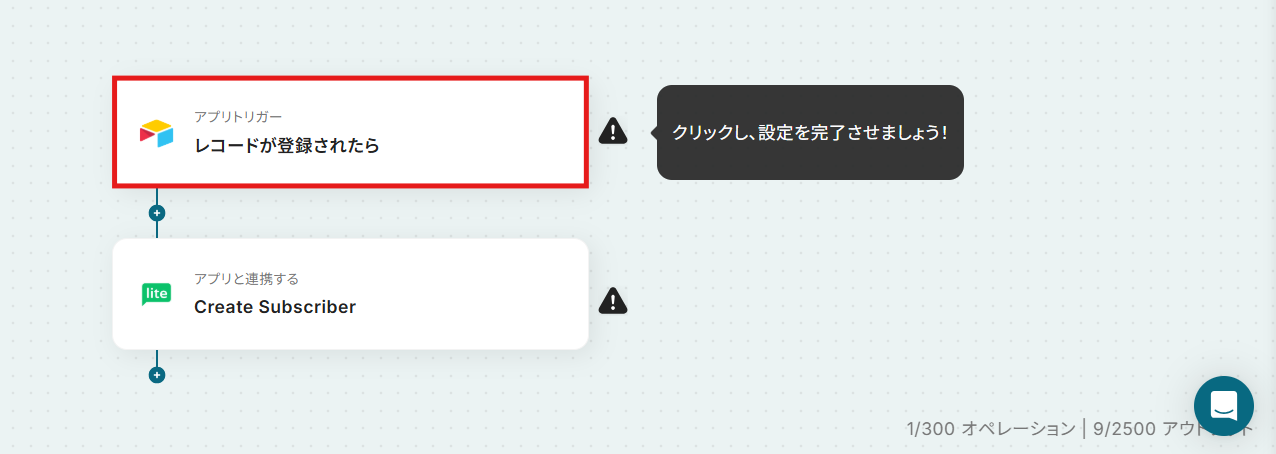Click the アプリトリガー label
The height and width of the screenshot is (454, 1276).
pyautogui.click(x=238, y=117)
